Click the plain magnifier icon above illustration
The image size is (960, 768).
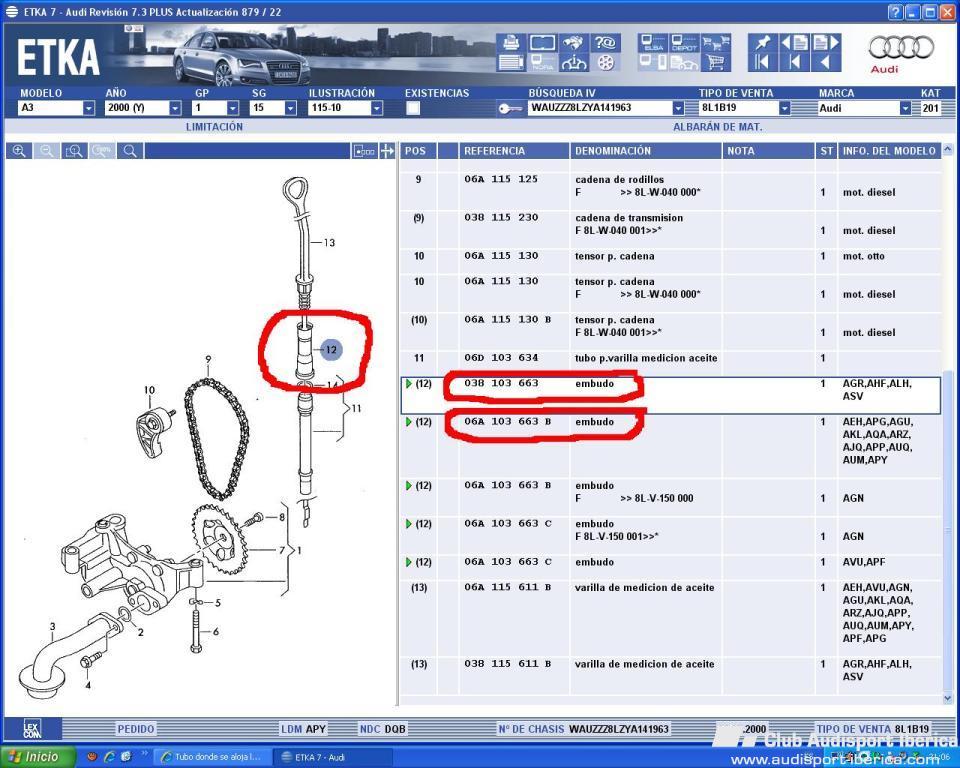tap(130, 151)
